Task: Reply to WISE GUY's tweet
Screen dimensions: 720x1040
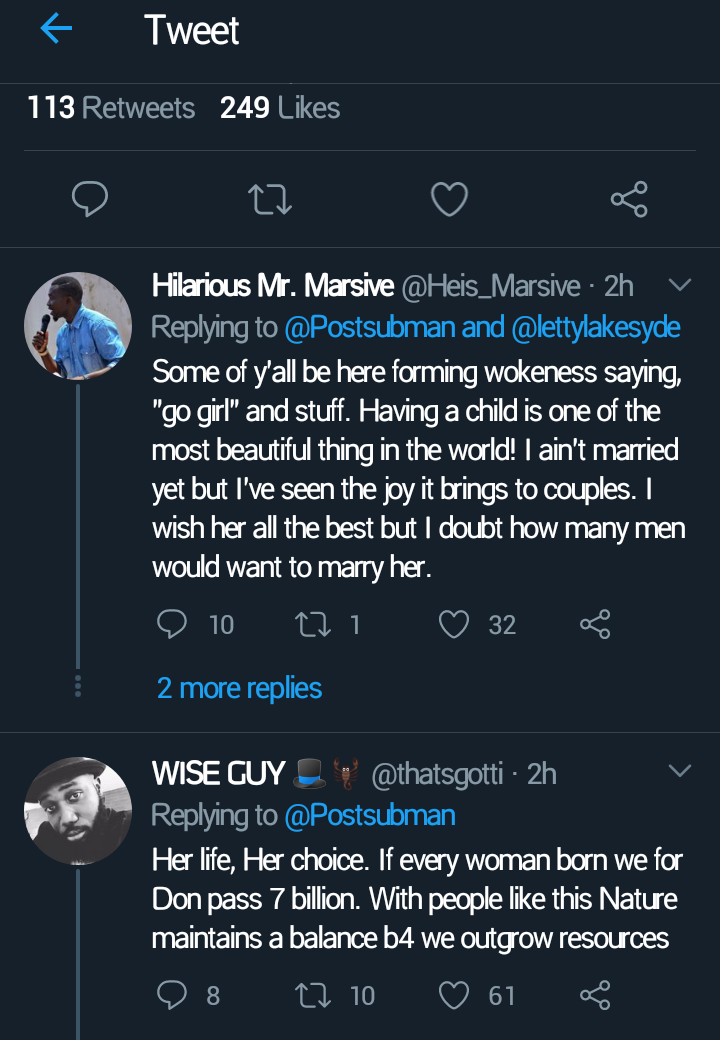Action: (x=173, y=995)
